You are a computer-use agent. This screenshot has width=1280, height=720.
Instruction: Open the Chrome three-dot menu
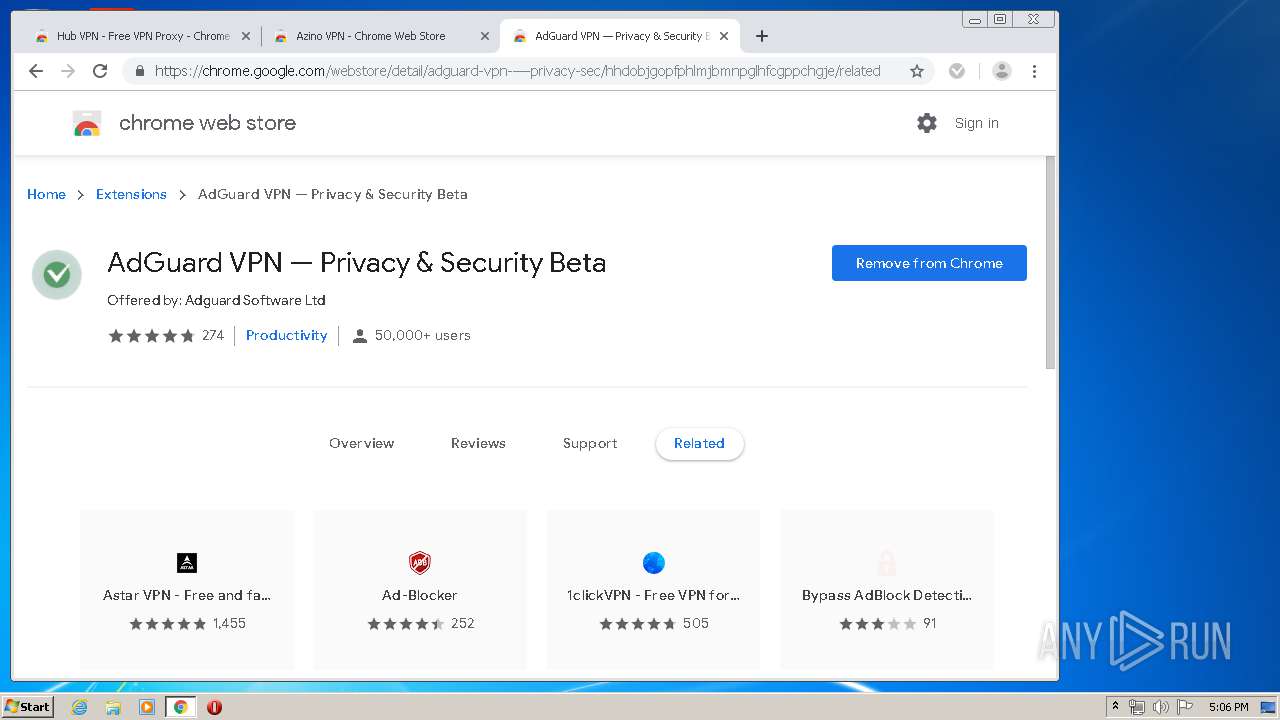coord(1034,71)
